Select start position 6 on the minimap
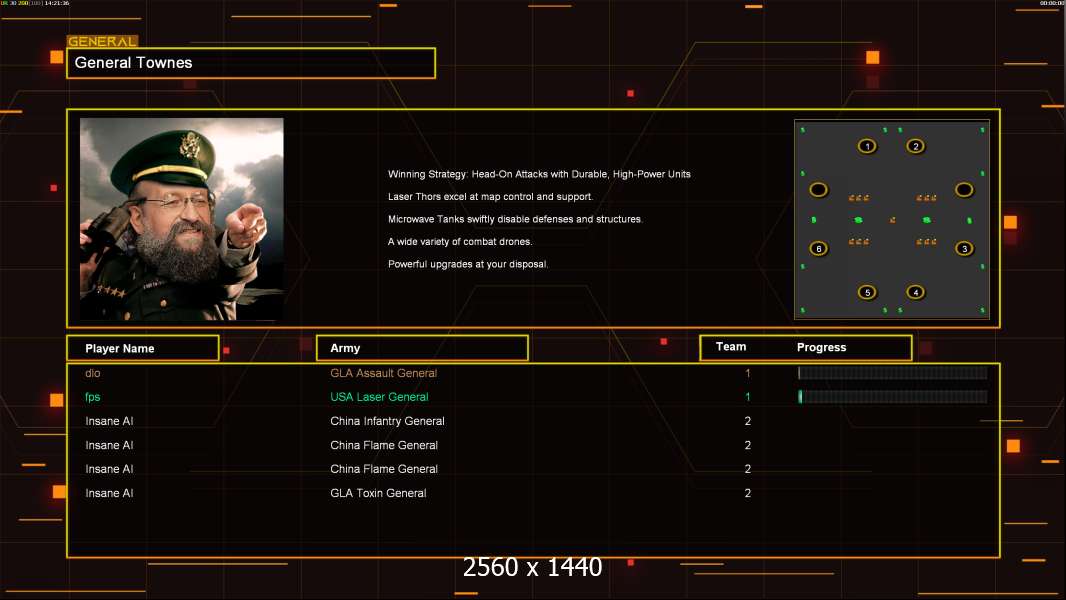1066x600 pixels. [819, 249]
